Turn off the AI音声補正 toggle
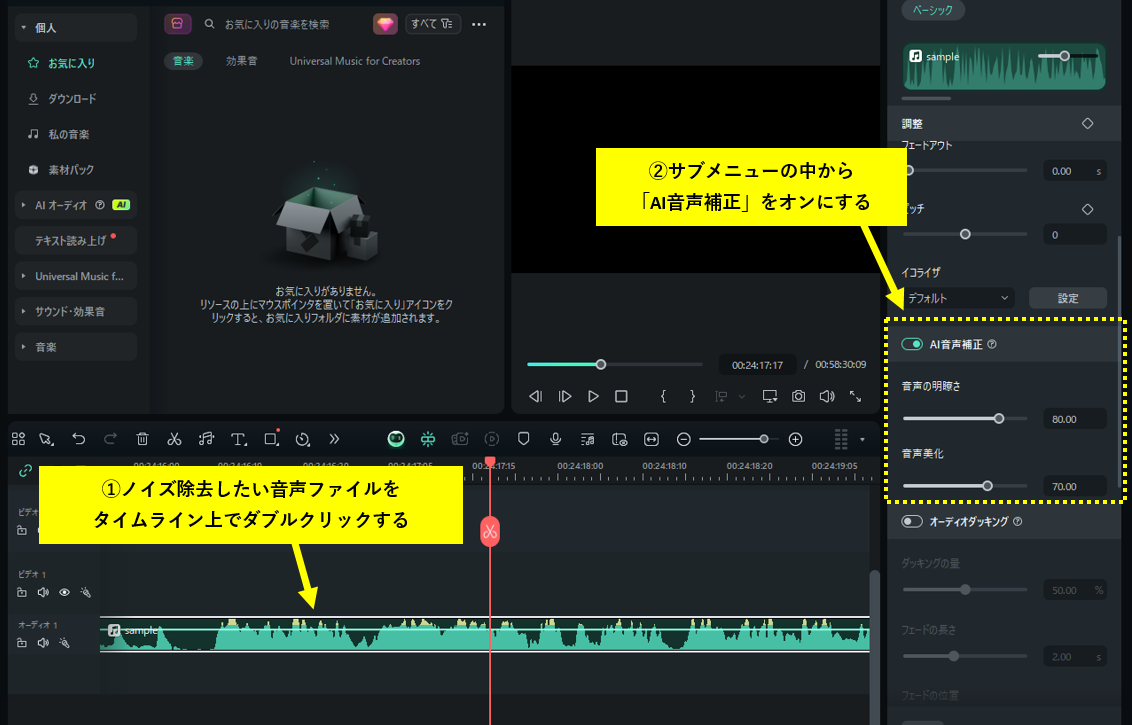This screenshot has width=1132, height=725. point(912,344)
